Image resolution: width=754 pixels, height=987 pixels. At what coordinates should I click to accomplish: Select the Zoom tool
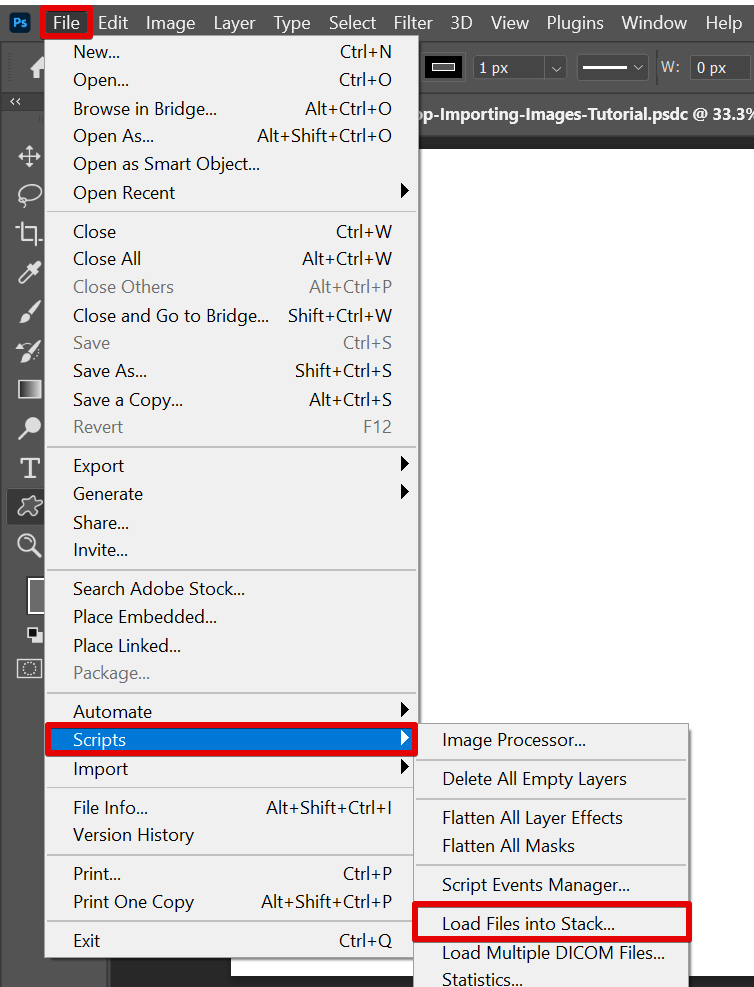click(29, 545)
